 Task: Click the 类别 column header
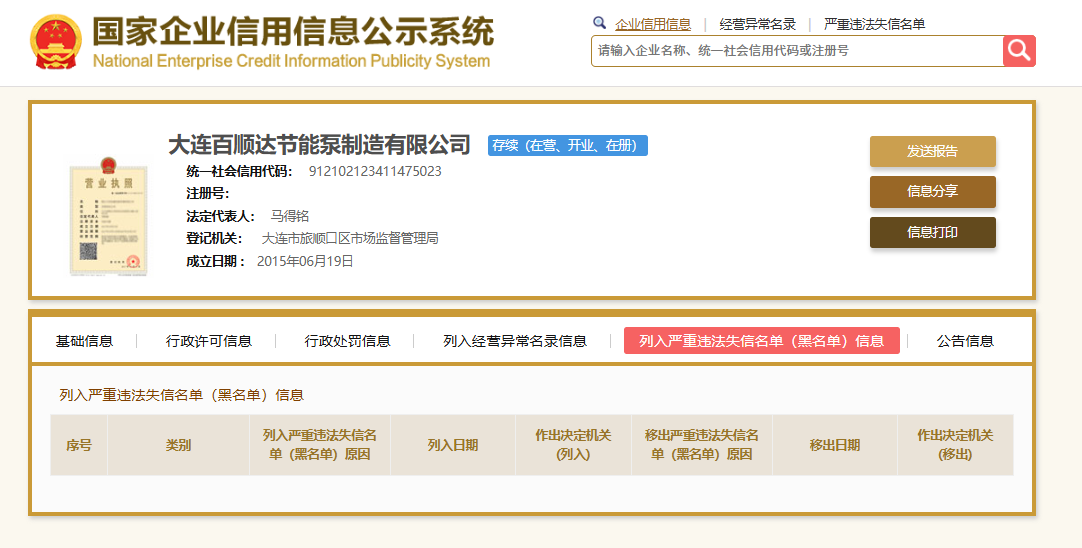pos(178,445)
